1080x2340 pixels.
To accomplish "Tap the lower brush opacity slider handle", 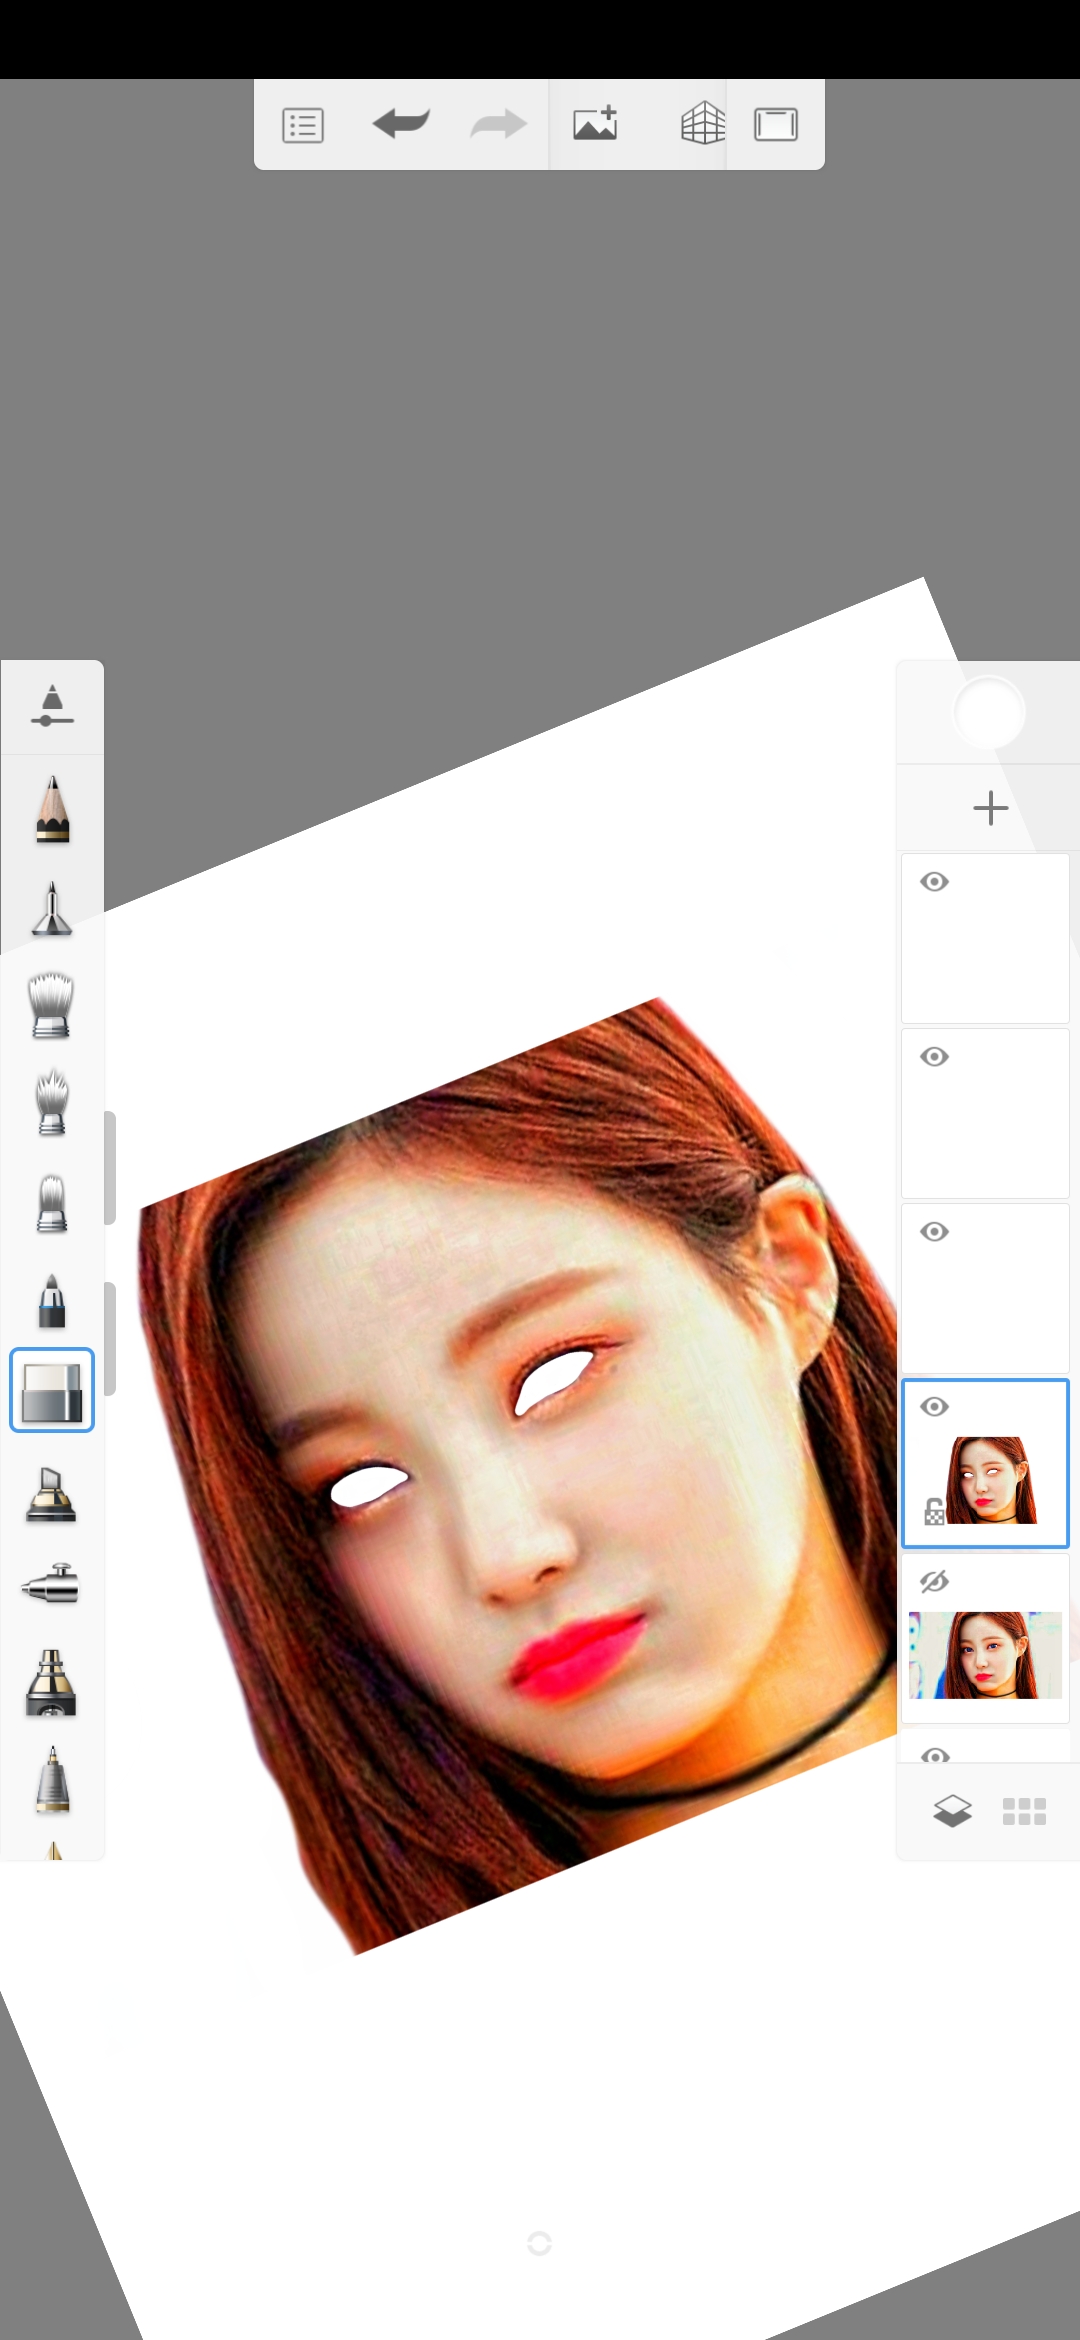I will click(110, 1338).
